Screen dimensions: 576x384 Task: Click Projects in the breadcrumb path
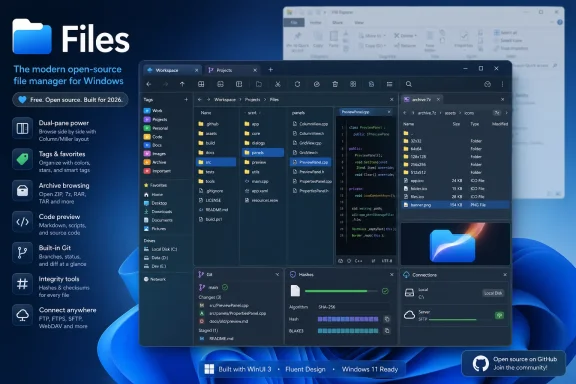[252, 100]
